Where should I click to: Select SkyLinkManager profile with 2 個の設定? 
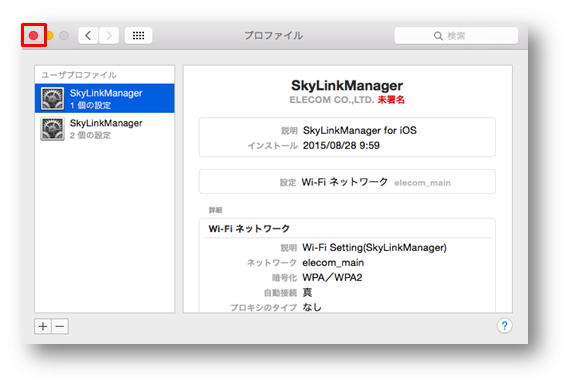point(105,128)
